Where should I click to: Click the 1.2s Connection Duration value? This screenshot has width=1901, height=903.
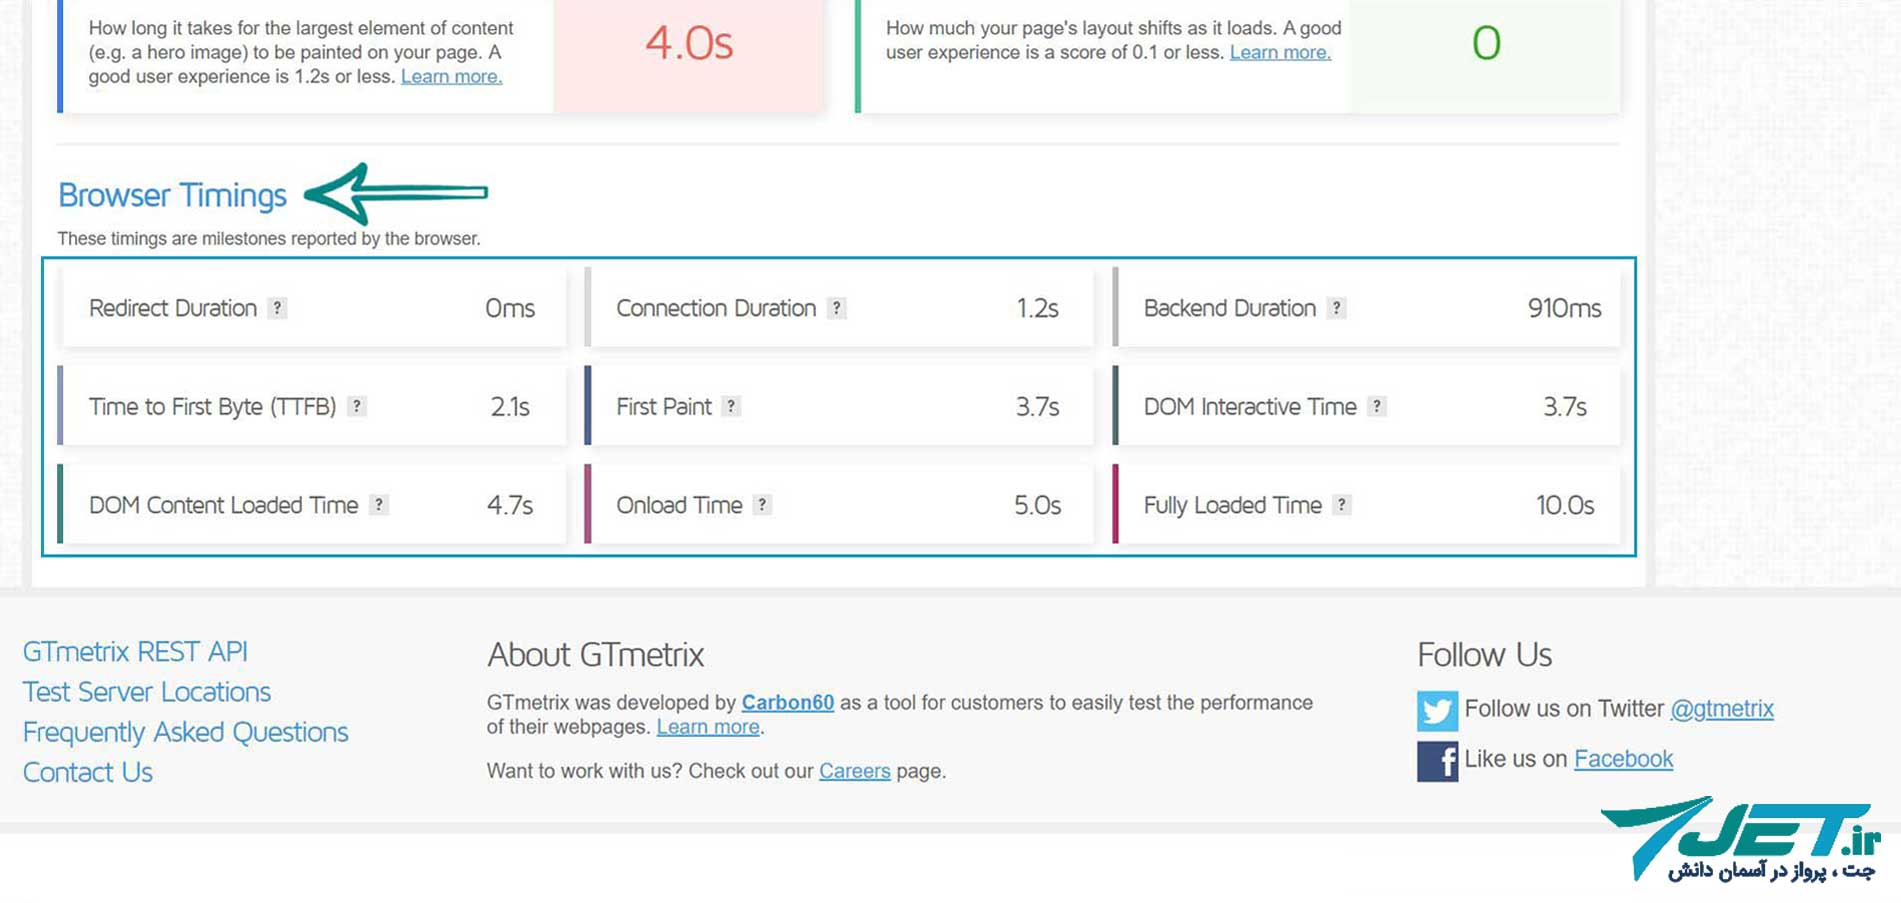(x=1037, y=308)
